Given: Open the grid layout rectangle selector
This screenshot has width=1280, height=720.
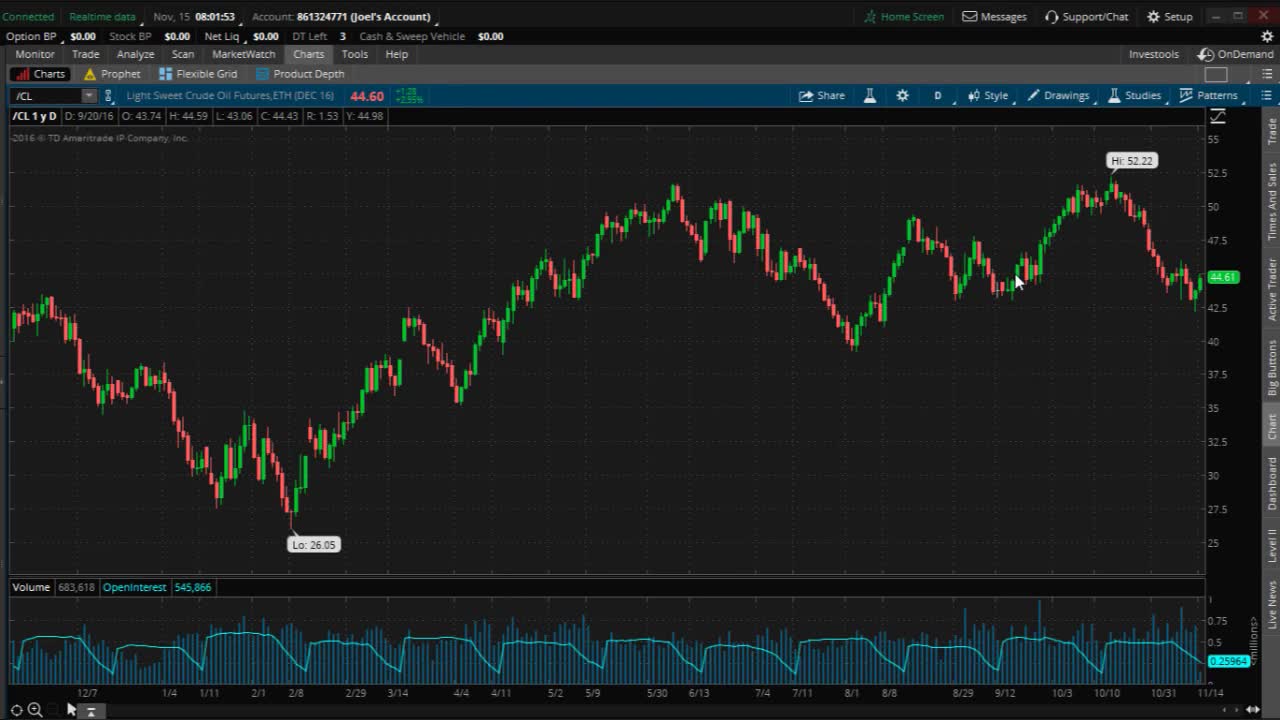Looking at the screenshot, I should click(x=1216, y=74).
